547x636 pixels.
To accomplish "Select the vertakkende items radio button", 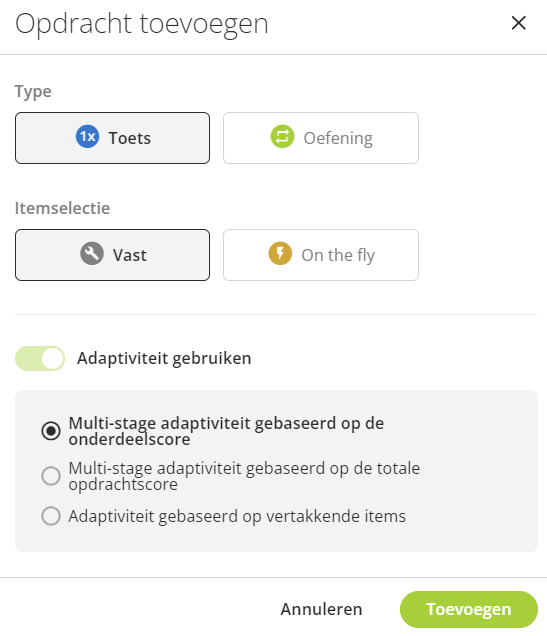I will [51, 516].
